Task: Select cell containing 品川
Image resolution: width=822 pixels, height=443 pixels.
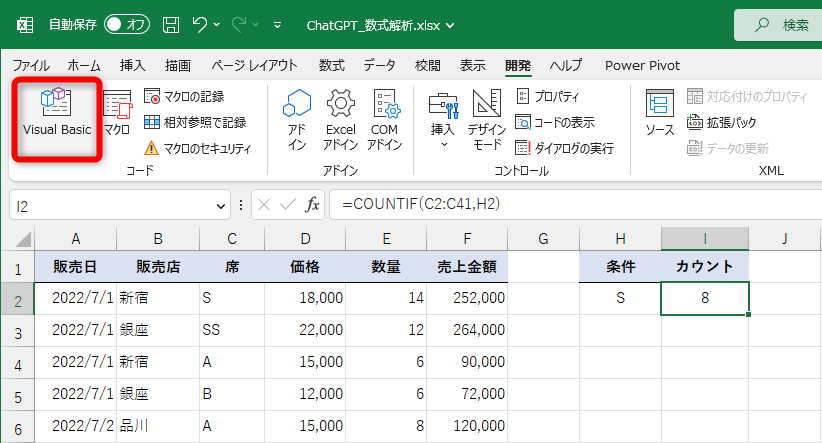Action: tap(158, 426)
